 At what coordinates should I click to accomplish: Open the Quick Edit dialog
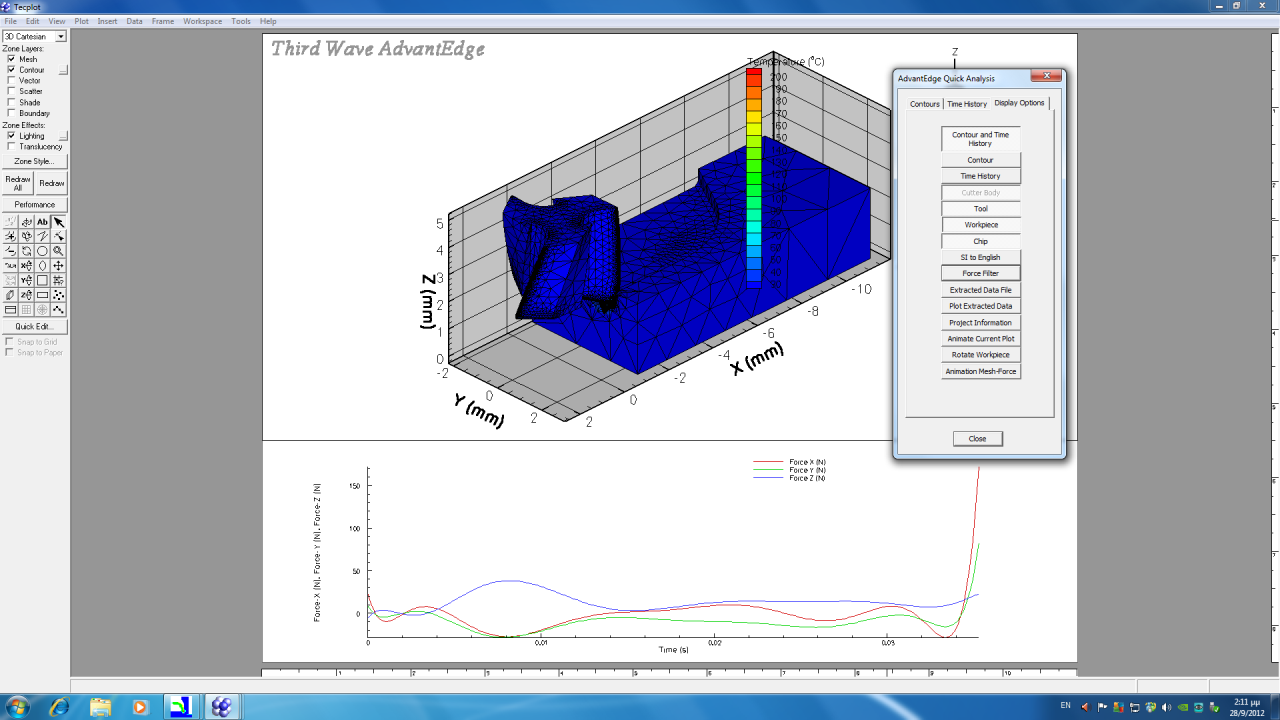(34, 326)
